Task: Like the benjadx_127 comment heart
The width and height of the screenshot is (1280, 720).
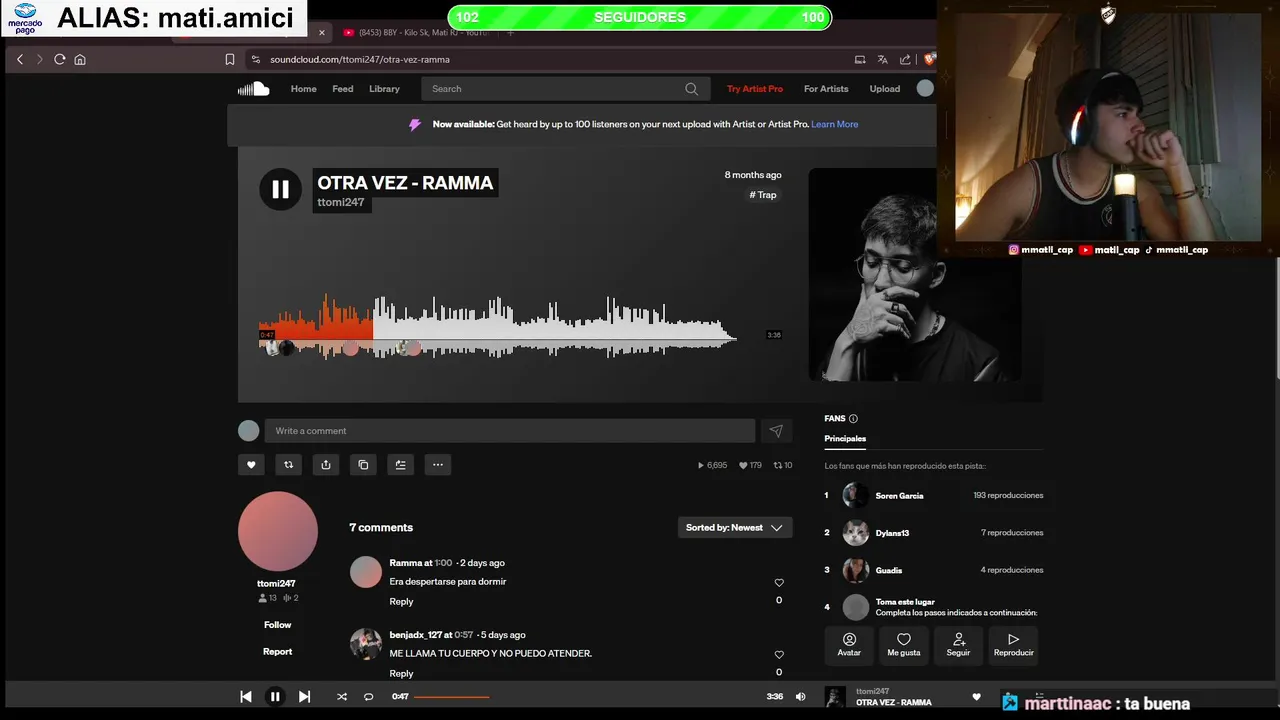Action: click(779, 655)
